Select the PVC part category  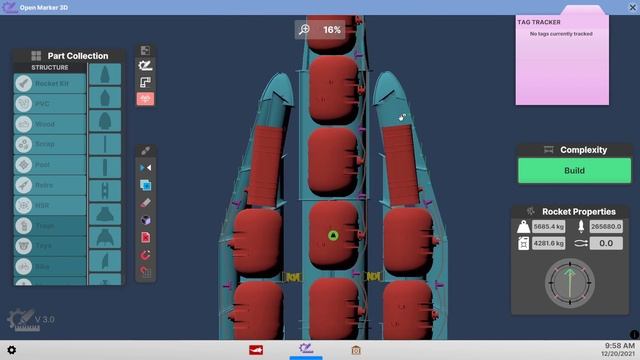pyautogui.click(x=50, y=104)
